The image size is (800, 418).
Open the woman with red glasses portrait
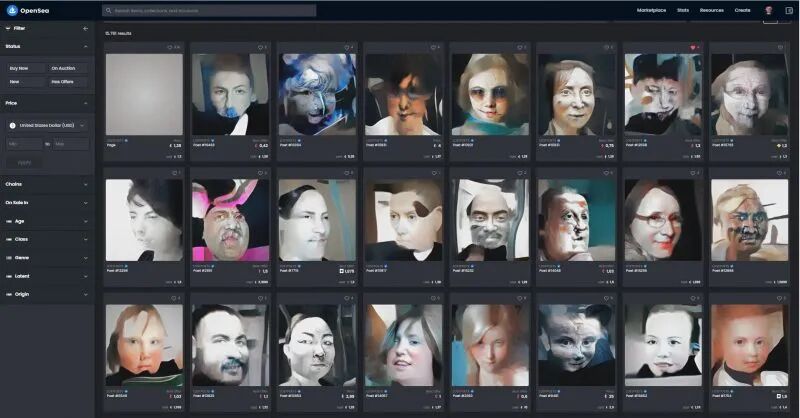coord(663,220)
